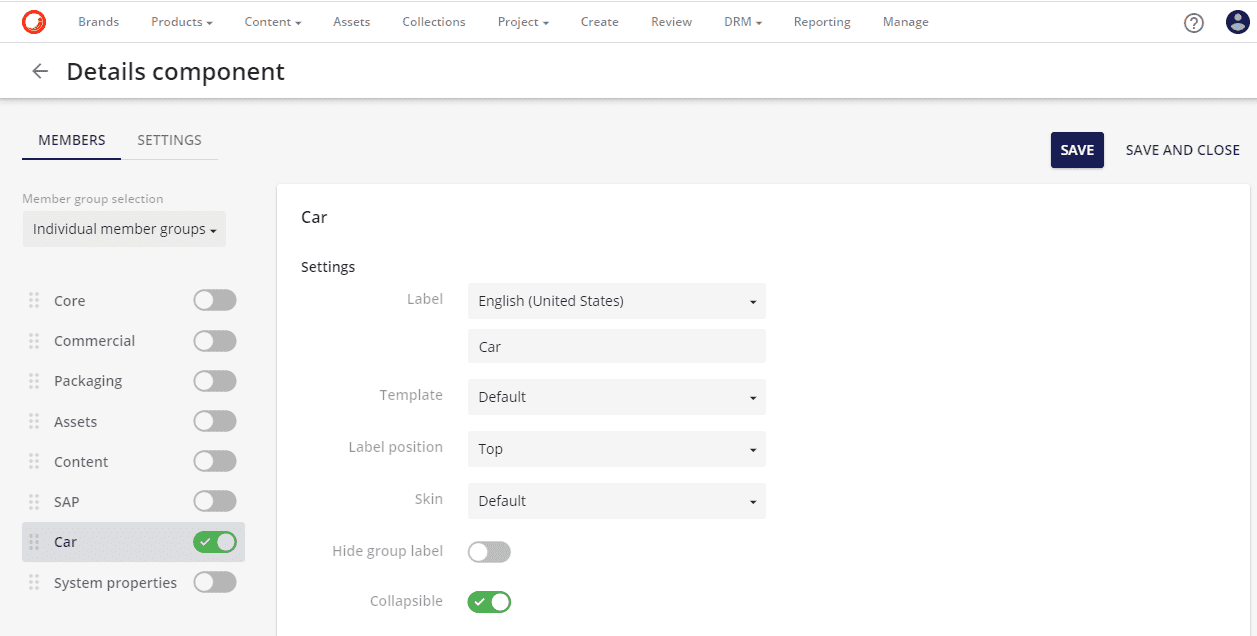Screen dimensions: 1257x636
Task: Select the Content member group row
Action: (x=133, y=461)
